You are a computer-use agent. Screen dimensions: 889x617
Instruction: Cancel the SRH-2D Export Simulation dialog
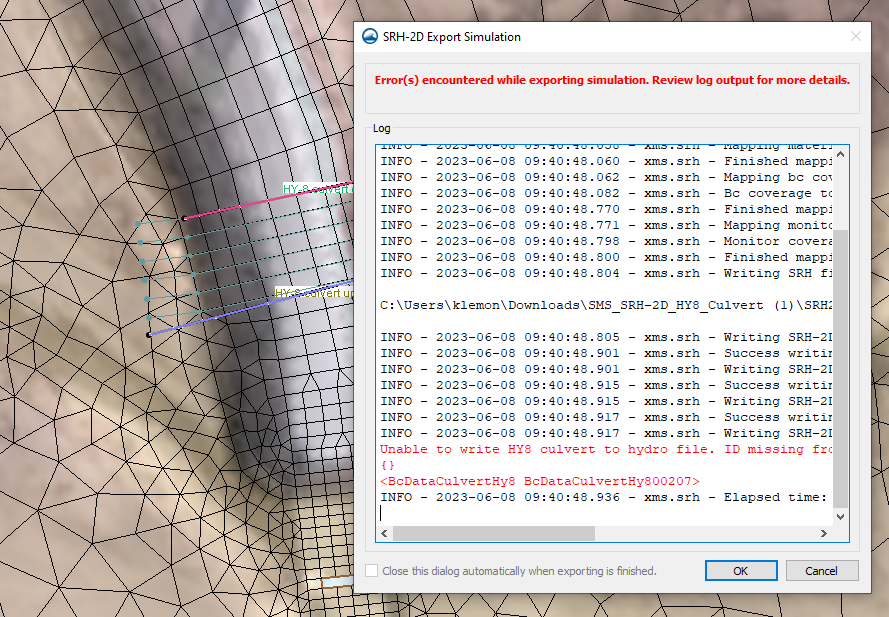(821, 570)
